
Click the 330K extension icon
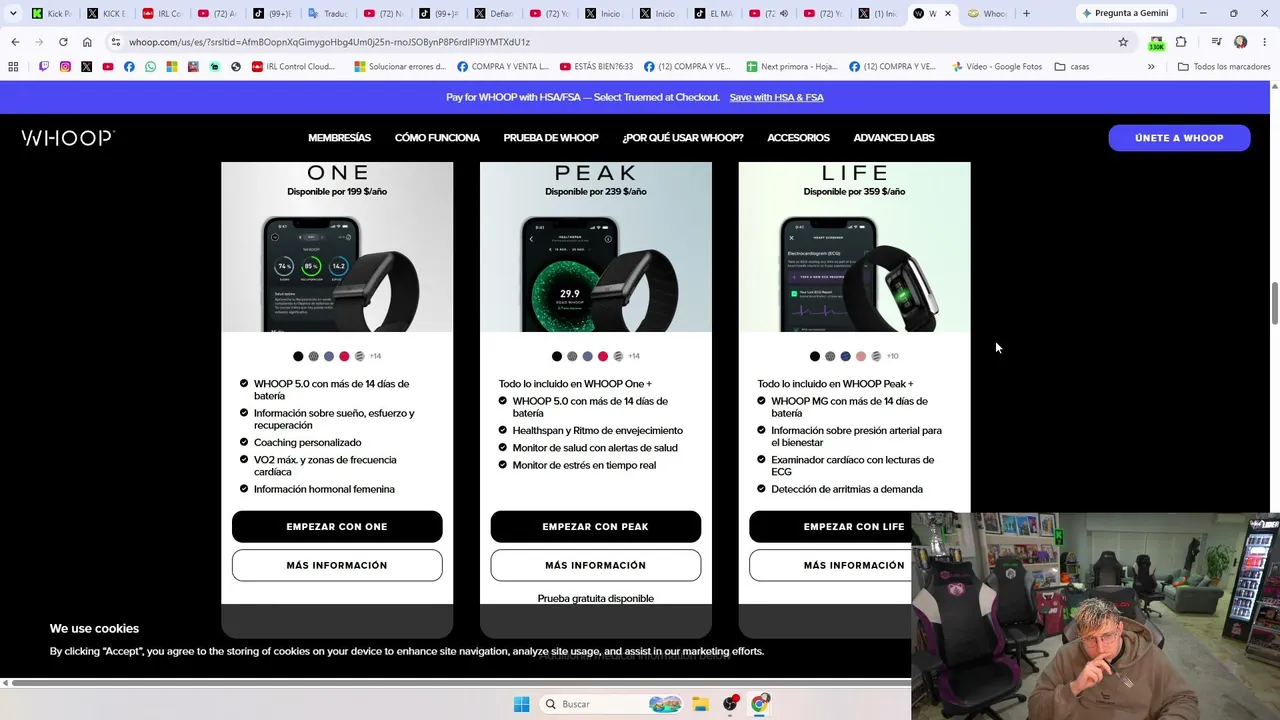click(1157, 42)
